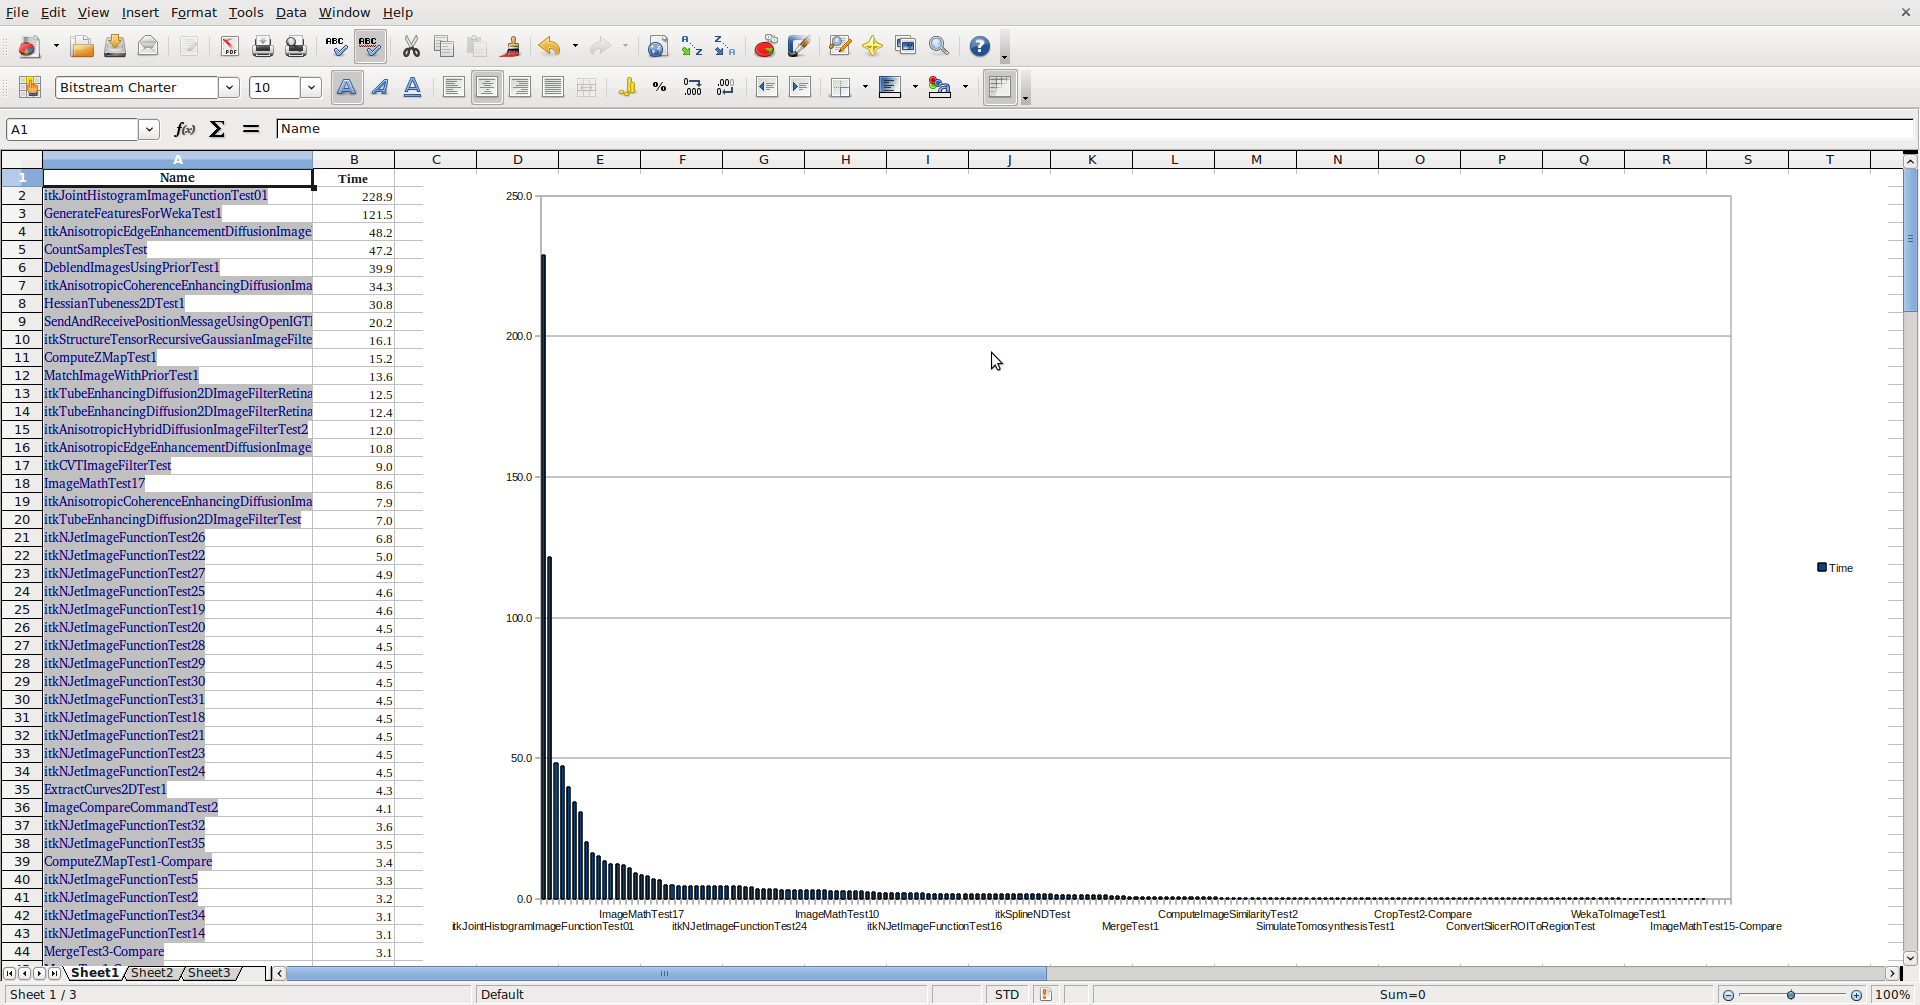Viewport: 1920px width, 1005px height.
Task: Click the Open file folder icon
Action: (x=82, y=46)
